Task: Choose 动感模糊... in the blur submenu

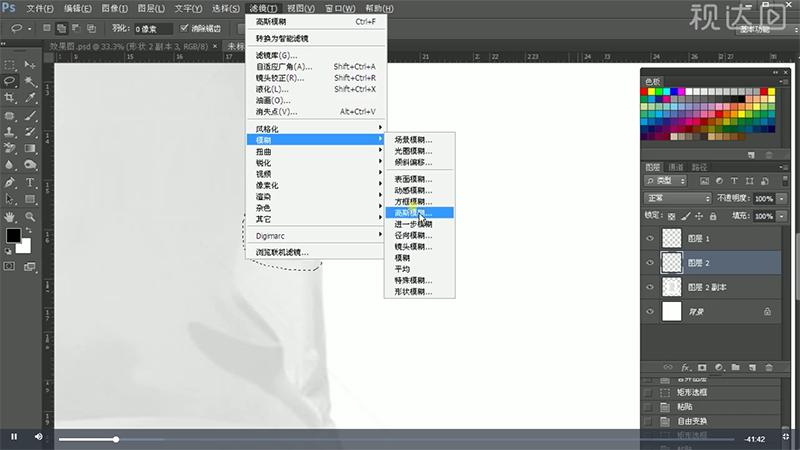Action: pyautogui.click(x=419, y=190)
